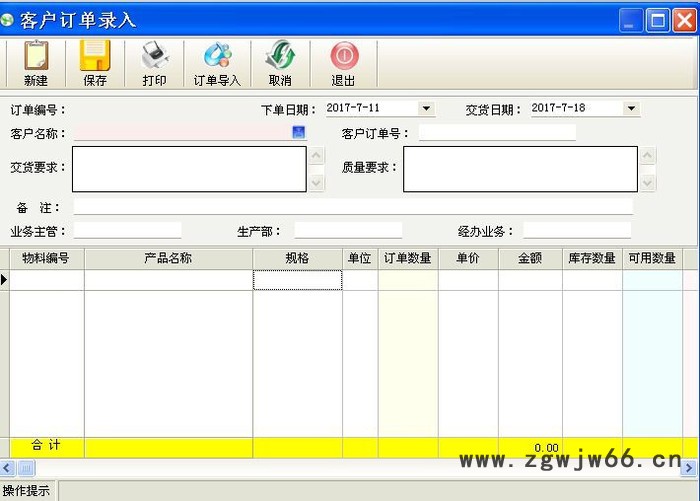
Task: Expand the 下单日期 date dropdown
Action: (426, 108)
